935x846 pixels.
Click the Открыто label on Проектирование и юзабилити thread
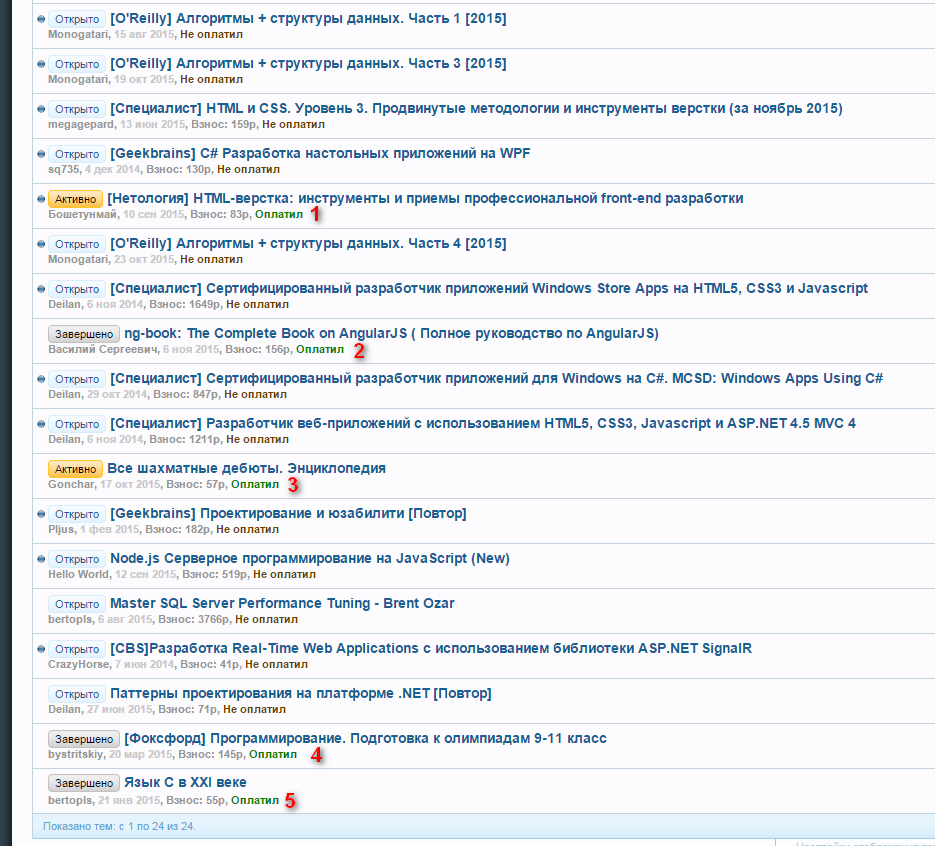77,514
